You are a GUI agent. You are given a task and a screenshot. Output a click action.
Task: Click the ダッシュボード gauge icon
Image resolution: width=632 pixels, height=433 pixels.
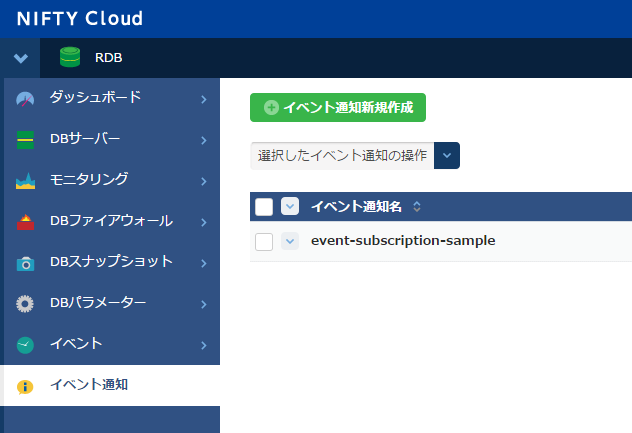click(25, 99)
